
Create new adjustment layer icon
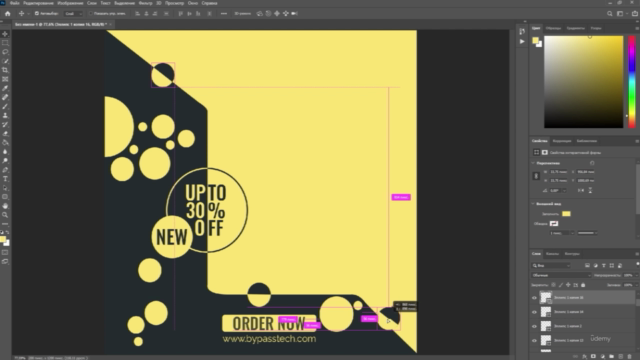[x=602, y=356]
